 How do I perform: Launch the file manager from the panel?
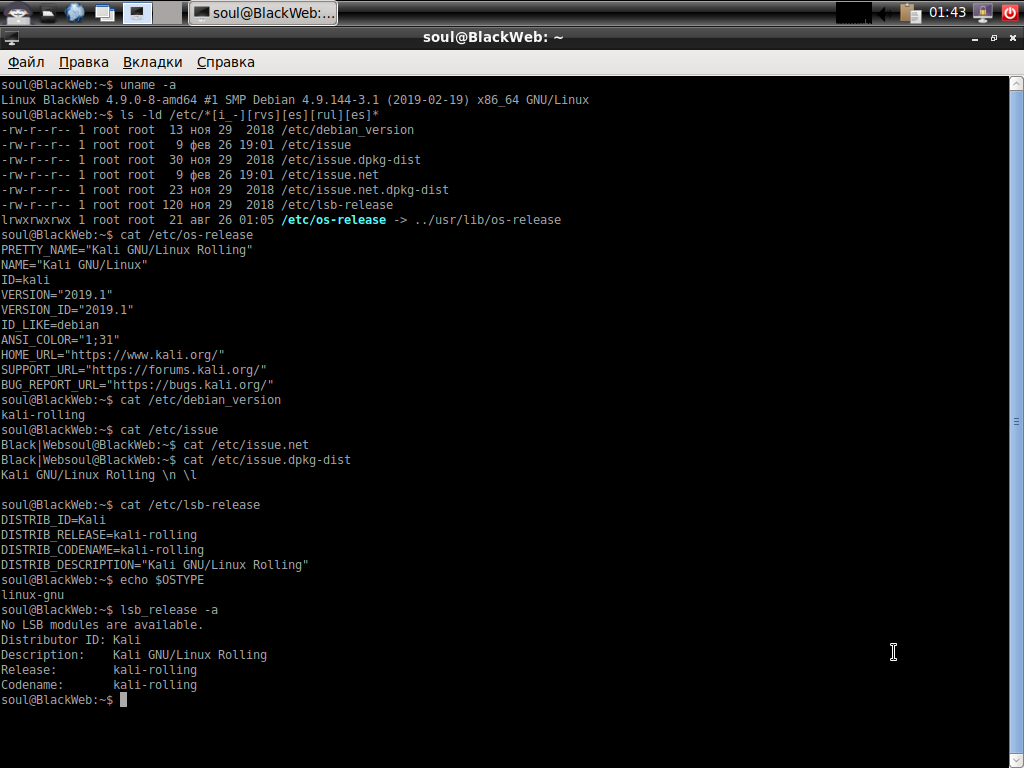[x=48, y=12]
